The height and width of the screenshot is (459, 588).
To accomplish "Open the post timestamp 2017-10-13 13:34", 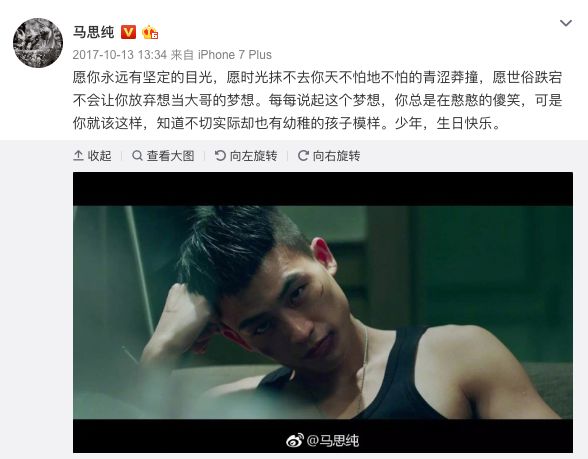I will click(120, 55).
